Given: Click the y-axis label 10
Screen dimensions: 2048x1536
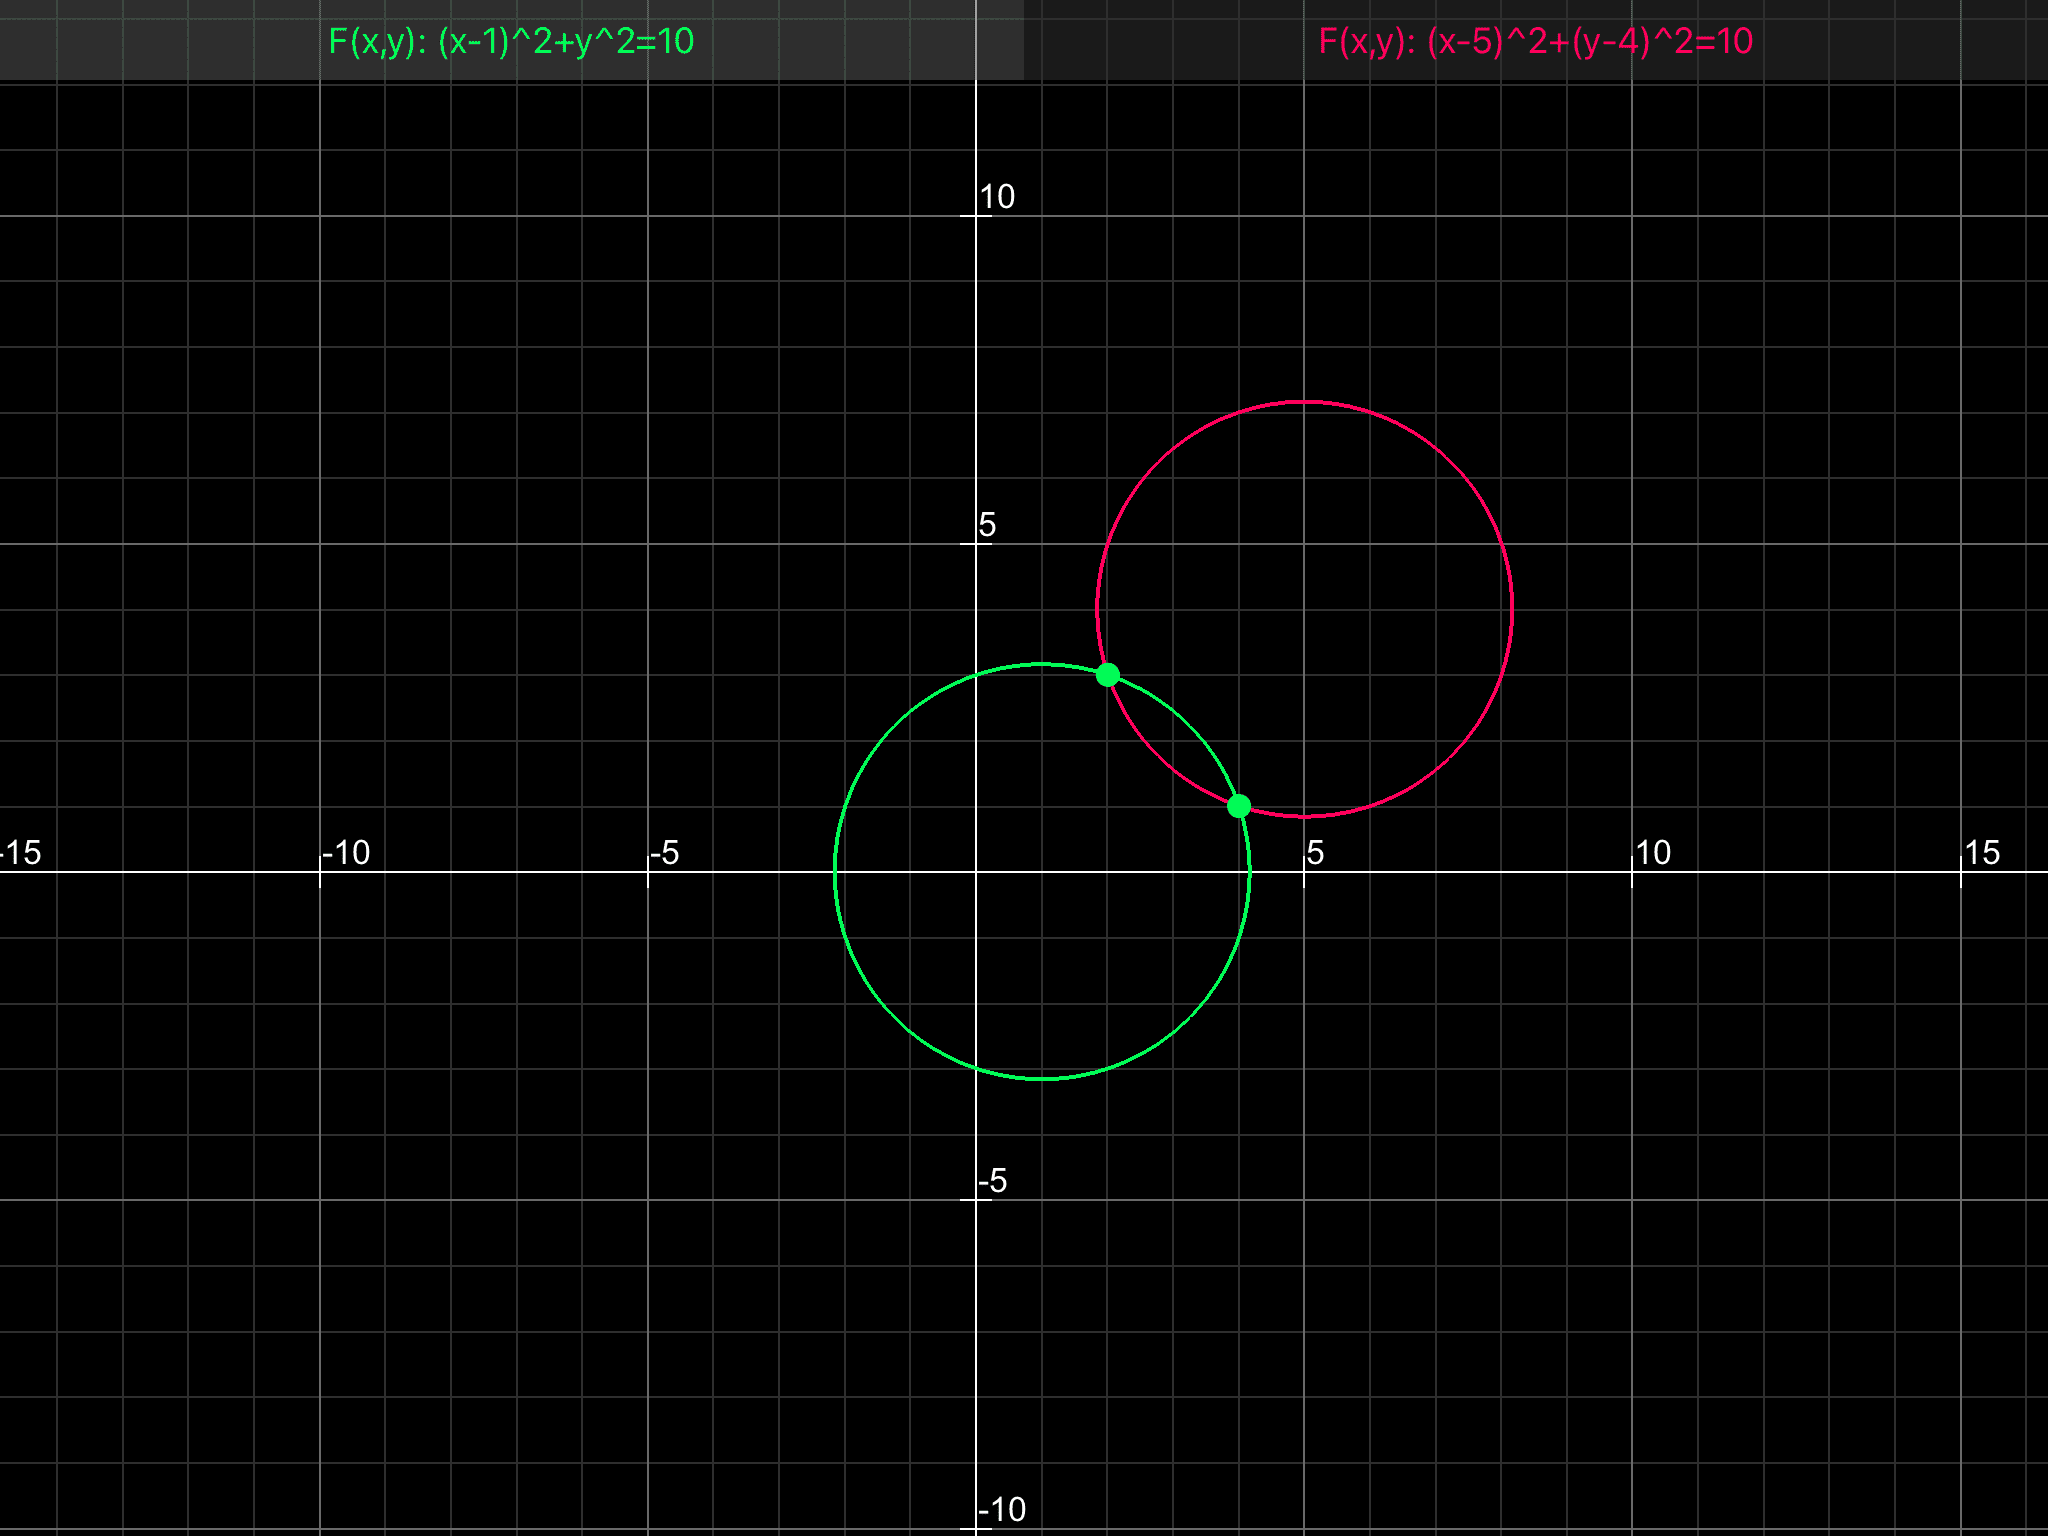Looking at the screenshot, I should [x=997, y=197].
